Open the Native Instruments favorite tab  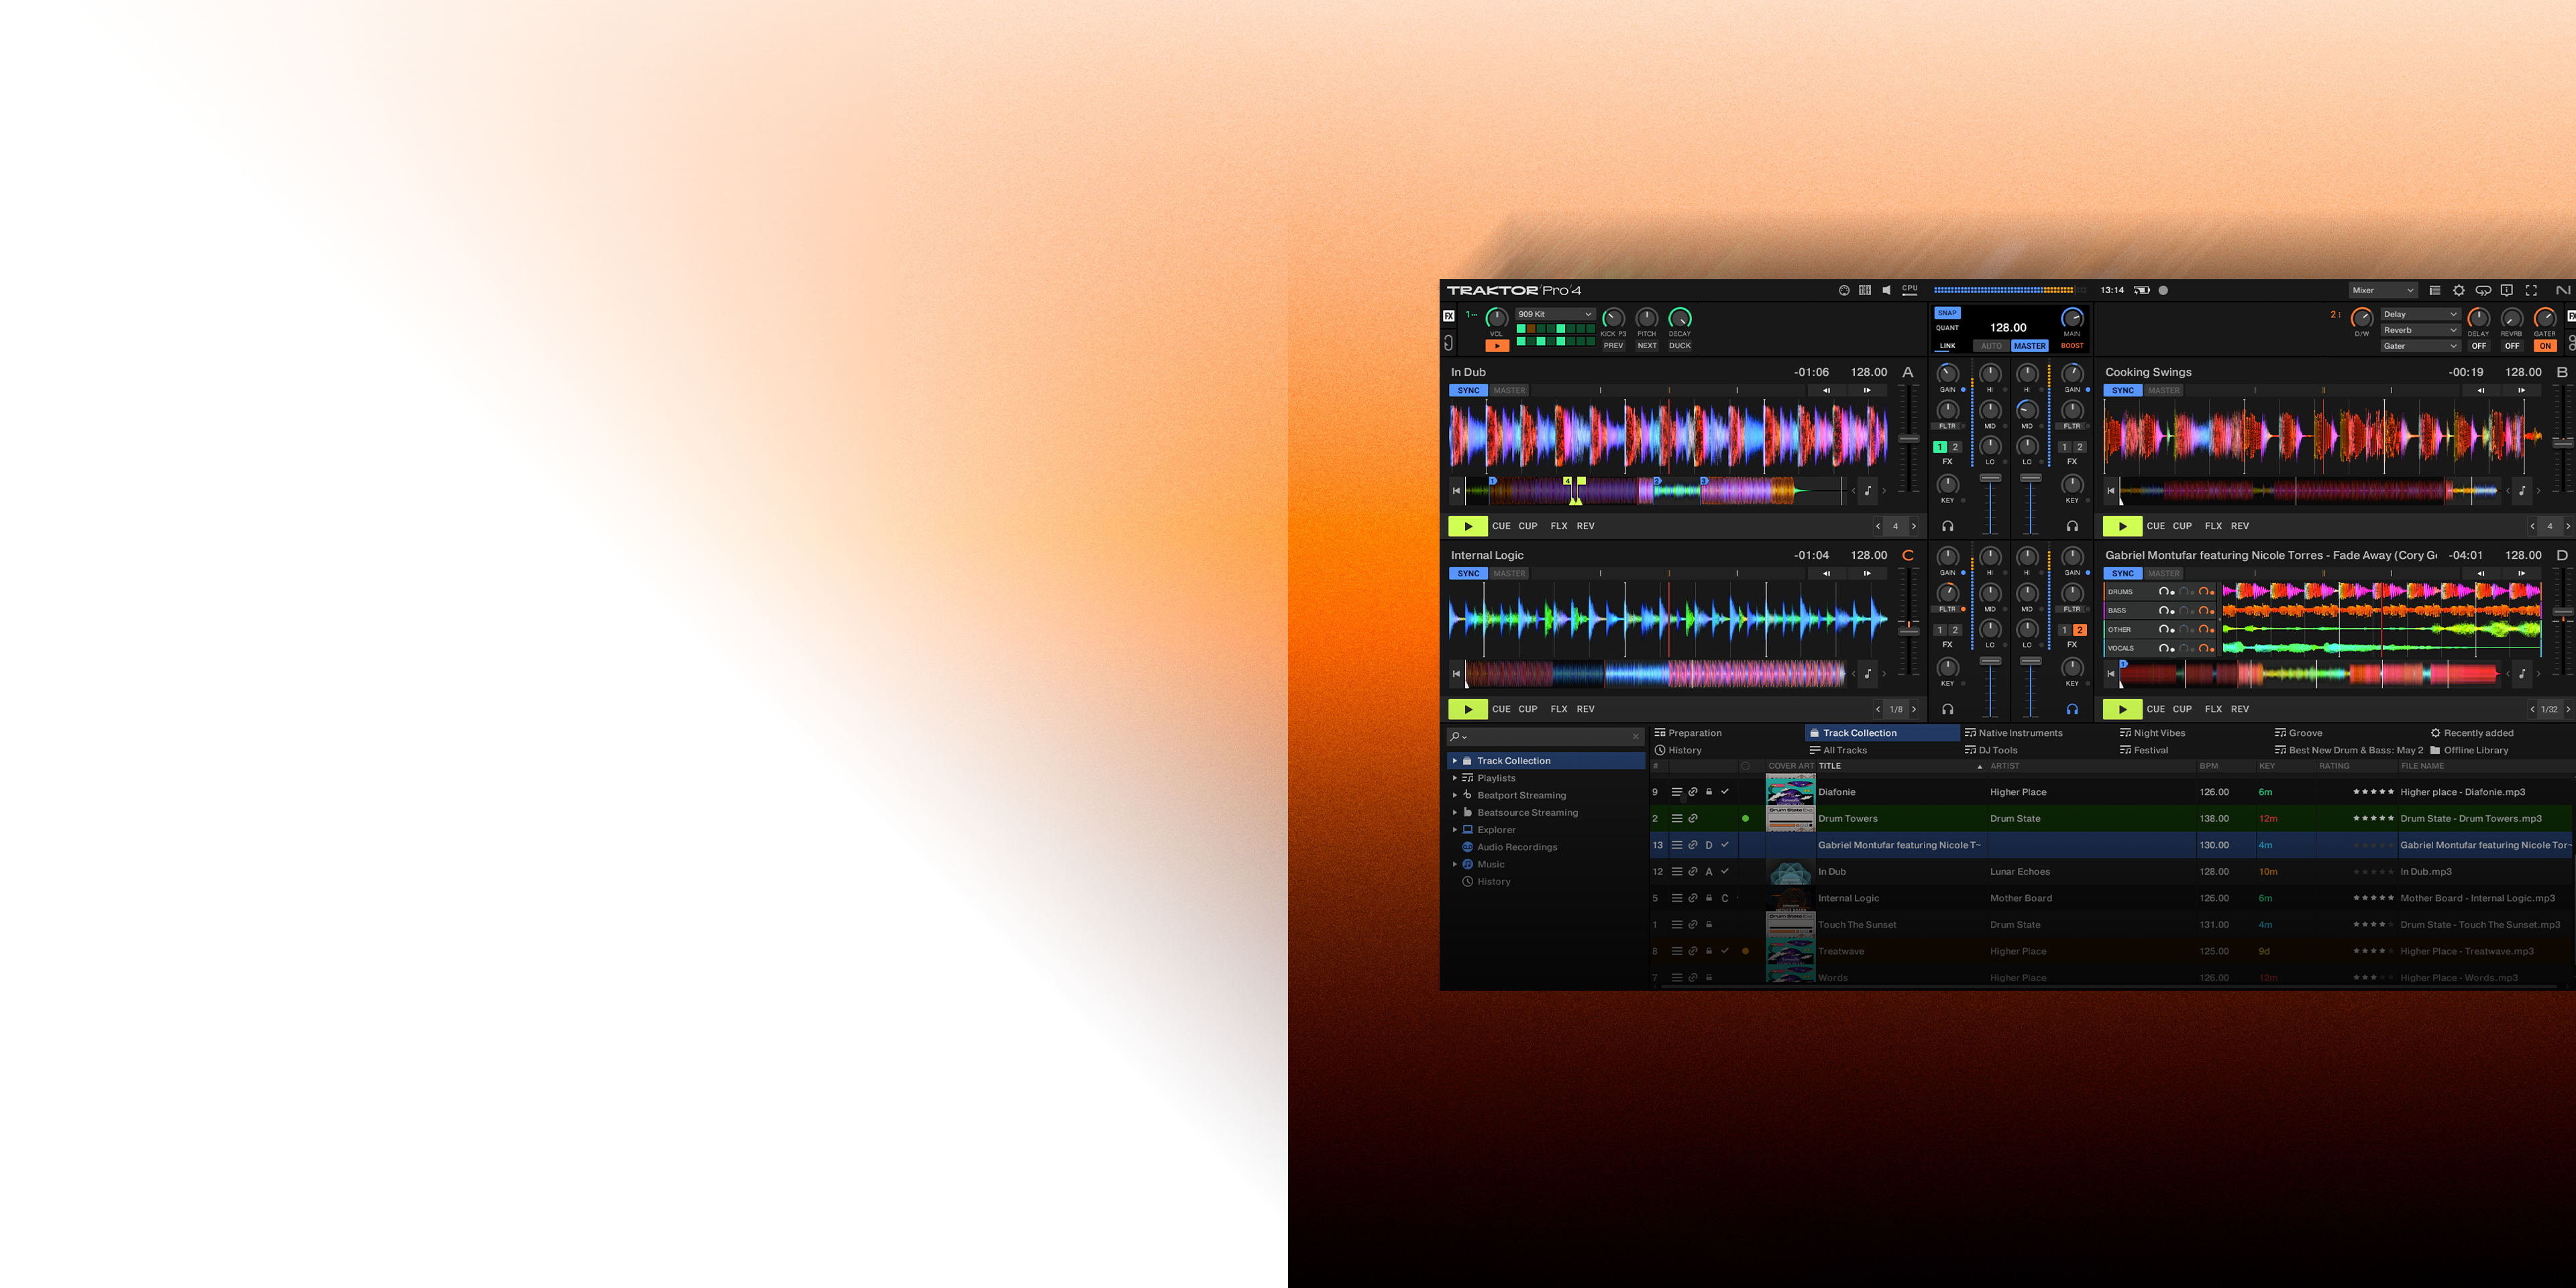click(x=2013, y=733)
